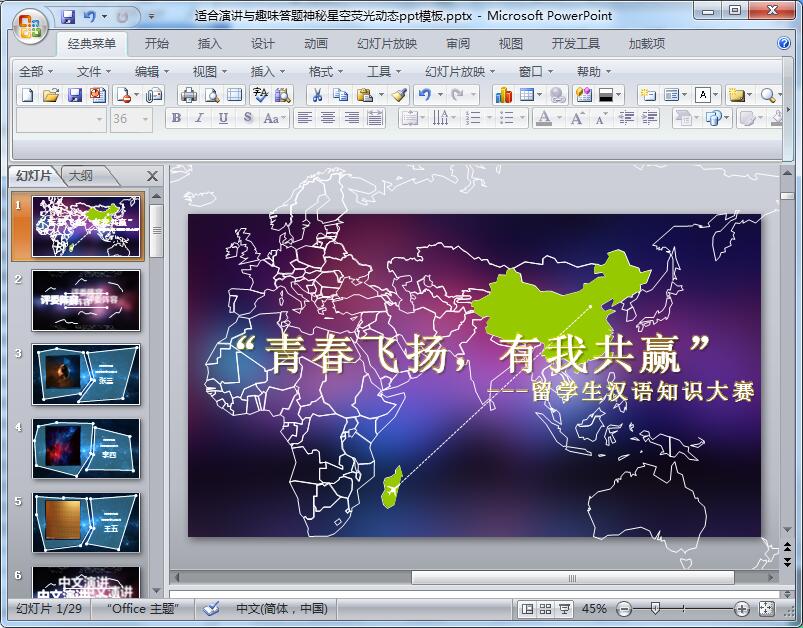Expand the 全部 menu dropdown

pyautogui.click(x=36, y=71)
